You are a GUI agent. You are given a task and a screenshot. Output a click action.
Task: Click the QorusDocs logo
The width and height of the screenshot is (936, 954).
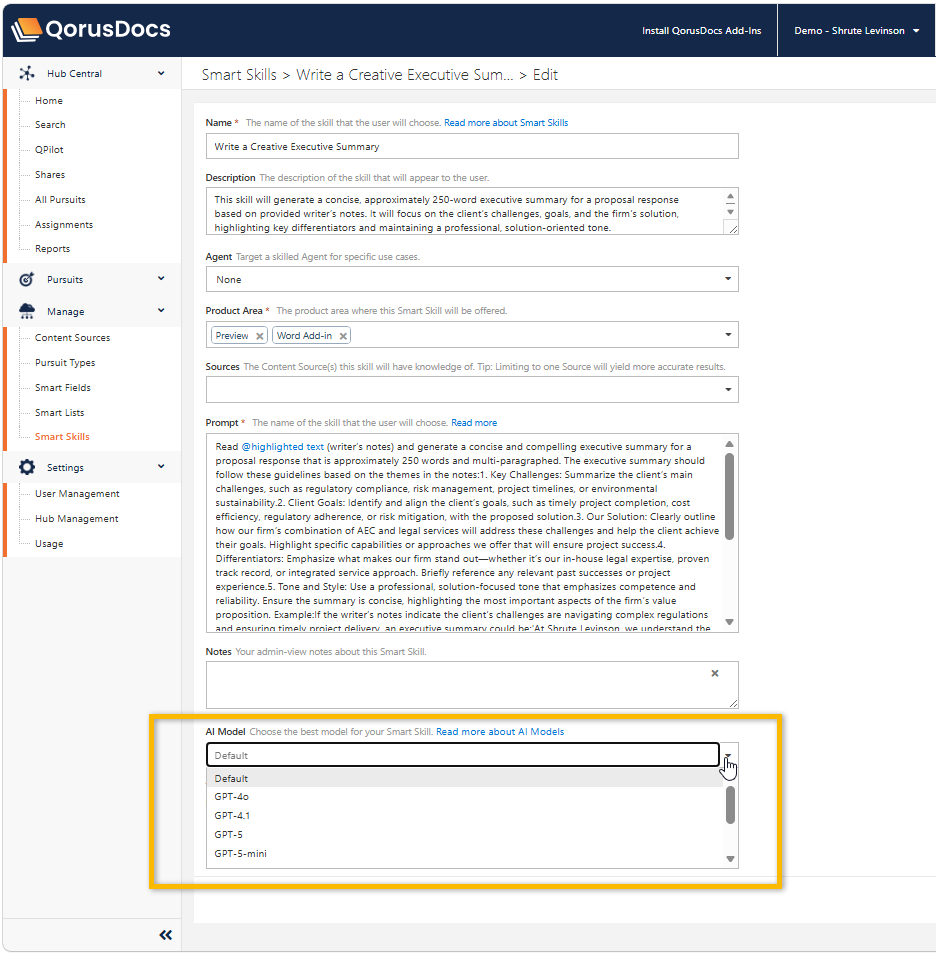(x=91, y=29)
